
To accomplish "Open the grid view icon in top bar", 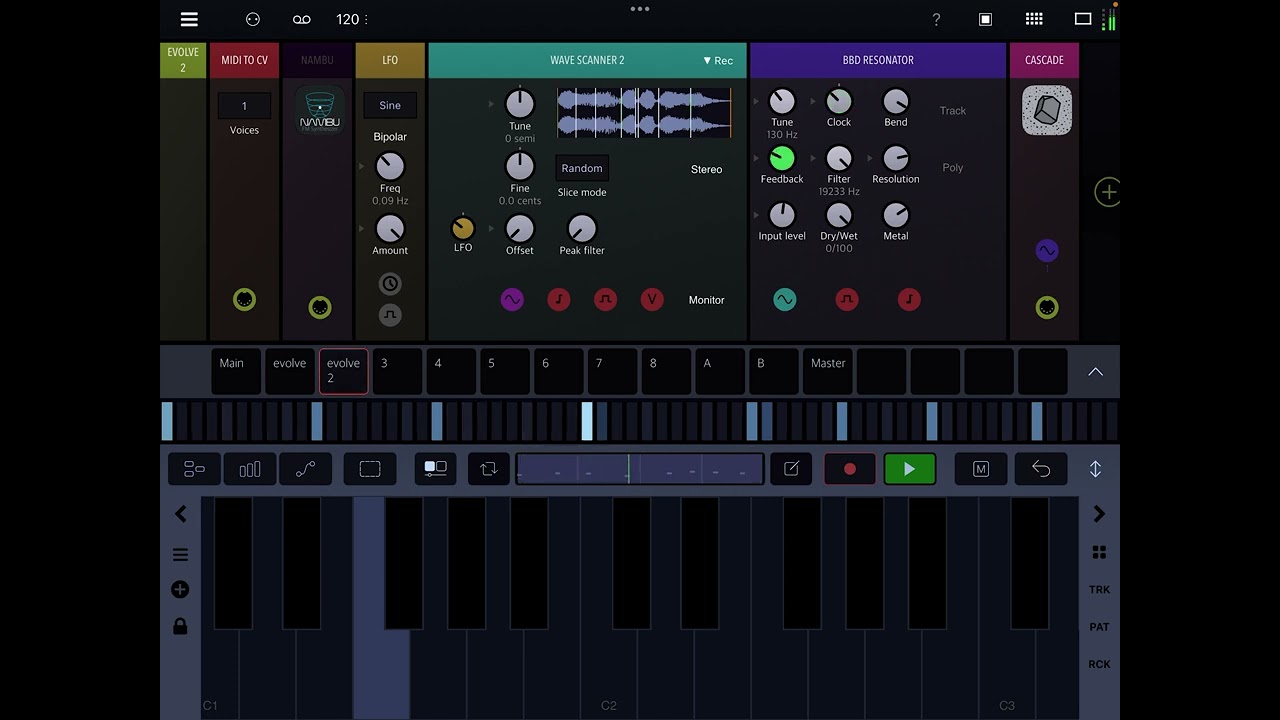I will pos(1034,19).
